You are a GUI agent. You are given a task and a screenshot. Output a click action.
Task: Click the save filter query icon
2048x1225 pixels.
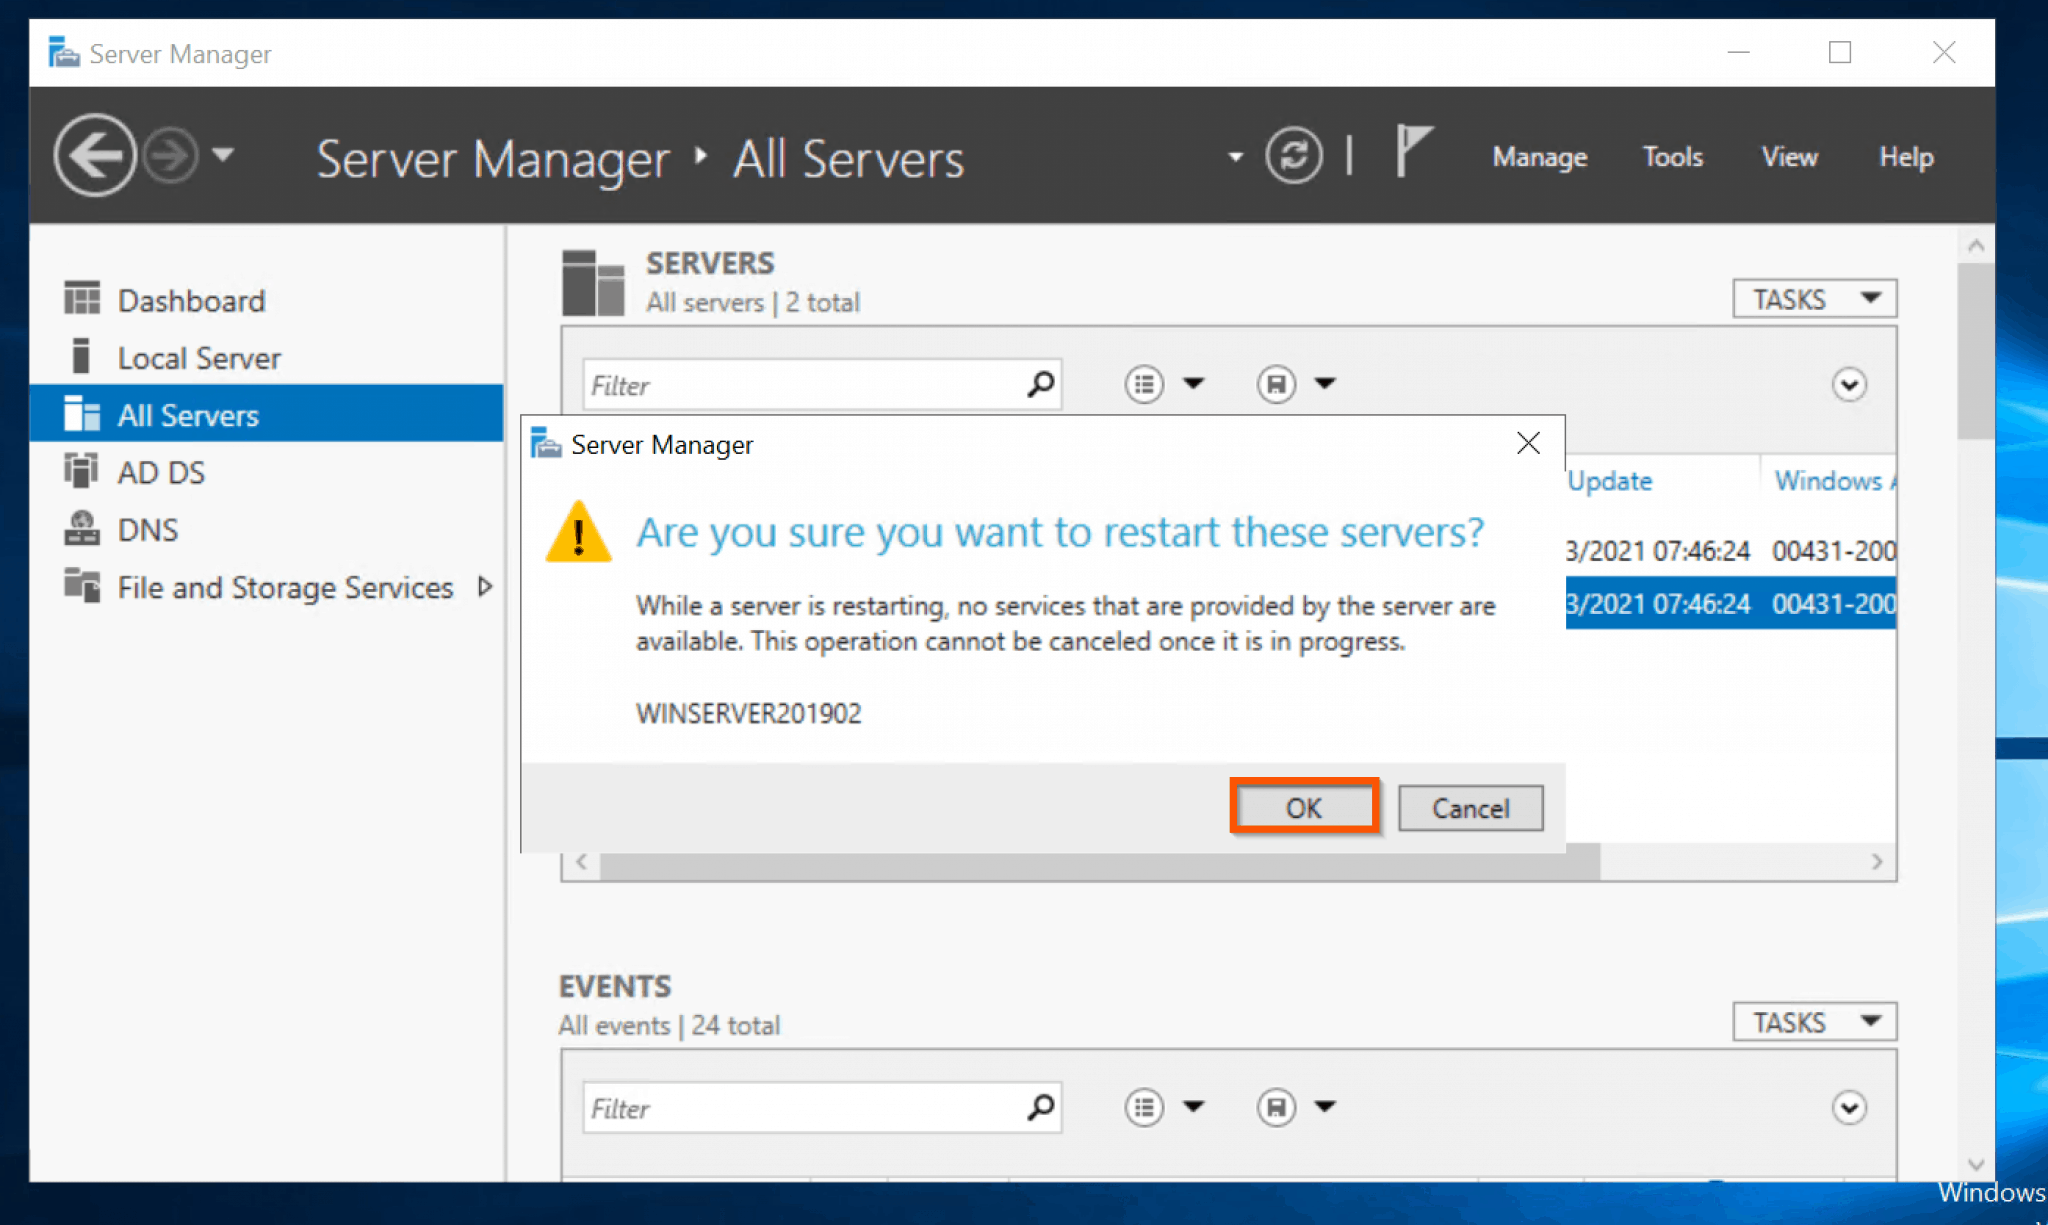click(x=1275, y=383)
